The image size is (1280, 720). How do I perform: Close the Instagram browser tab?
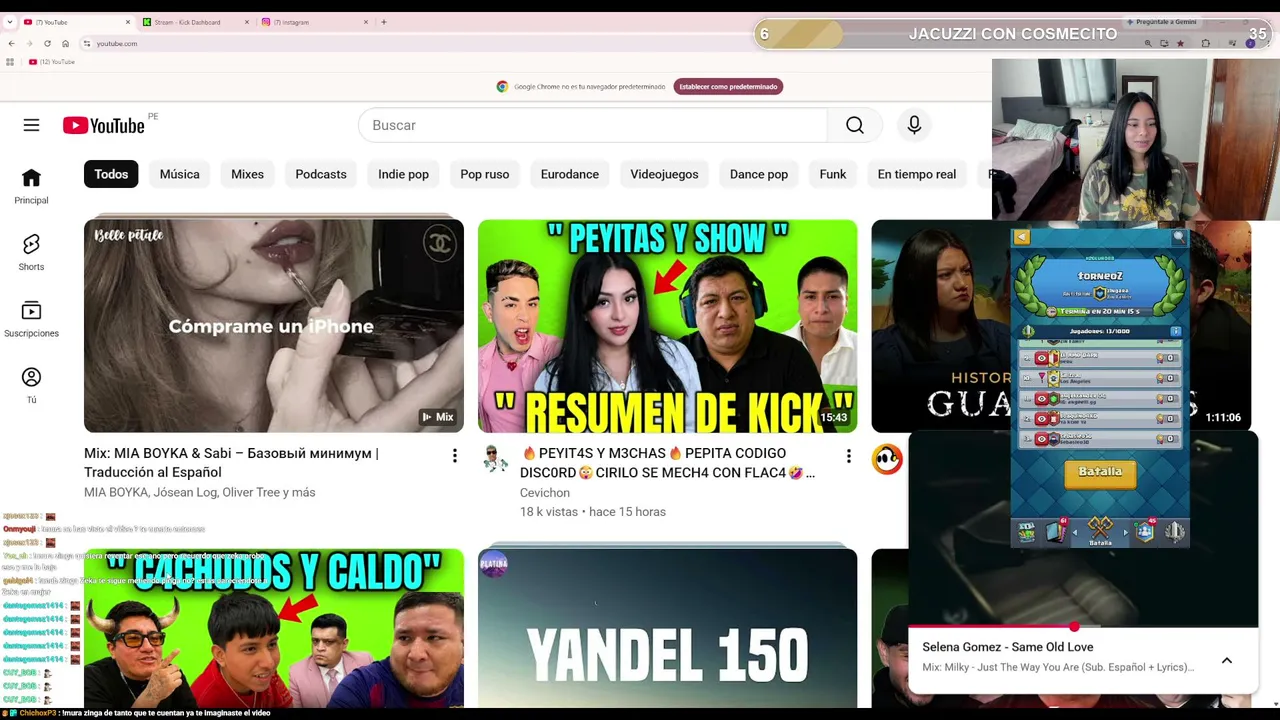[x=366, y=22]
